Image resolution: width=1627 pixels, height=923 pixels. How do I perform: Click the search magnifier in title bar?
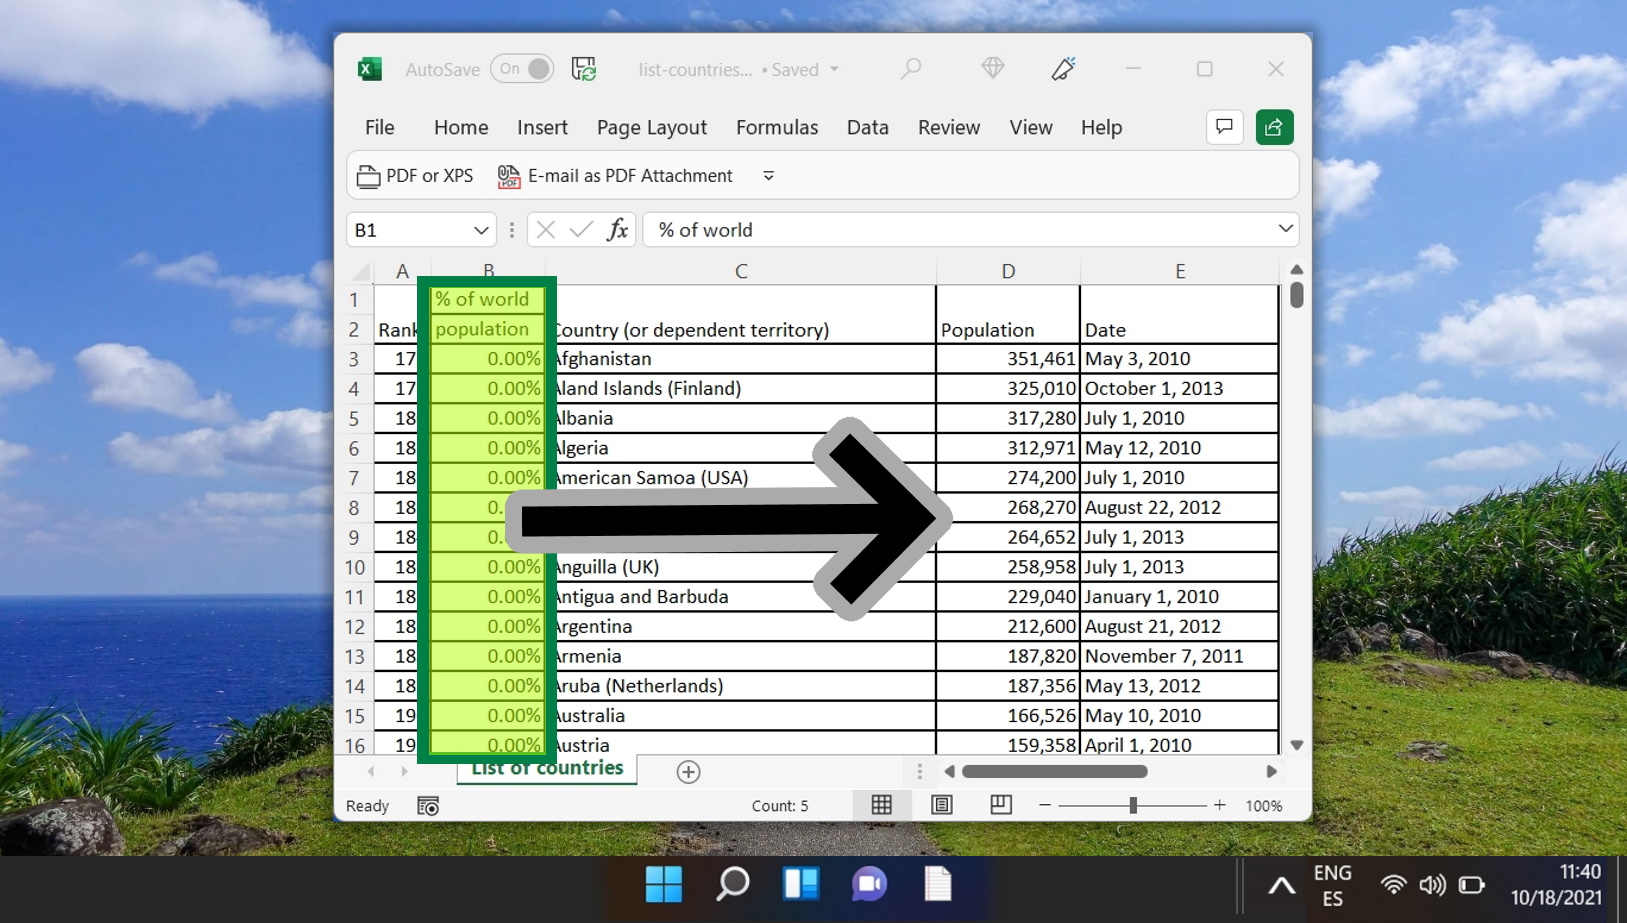pos(911,69)
